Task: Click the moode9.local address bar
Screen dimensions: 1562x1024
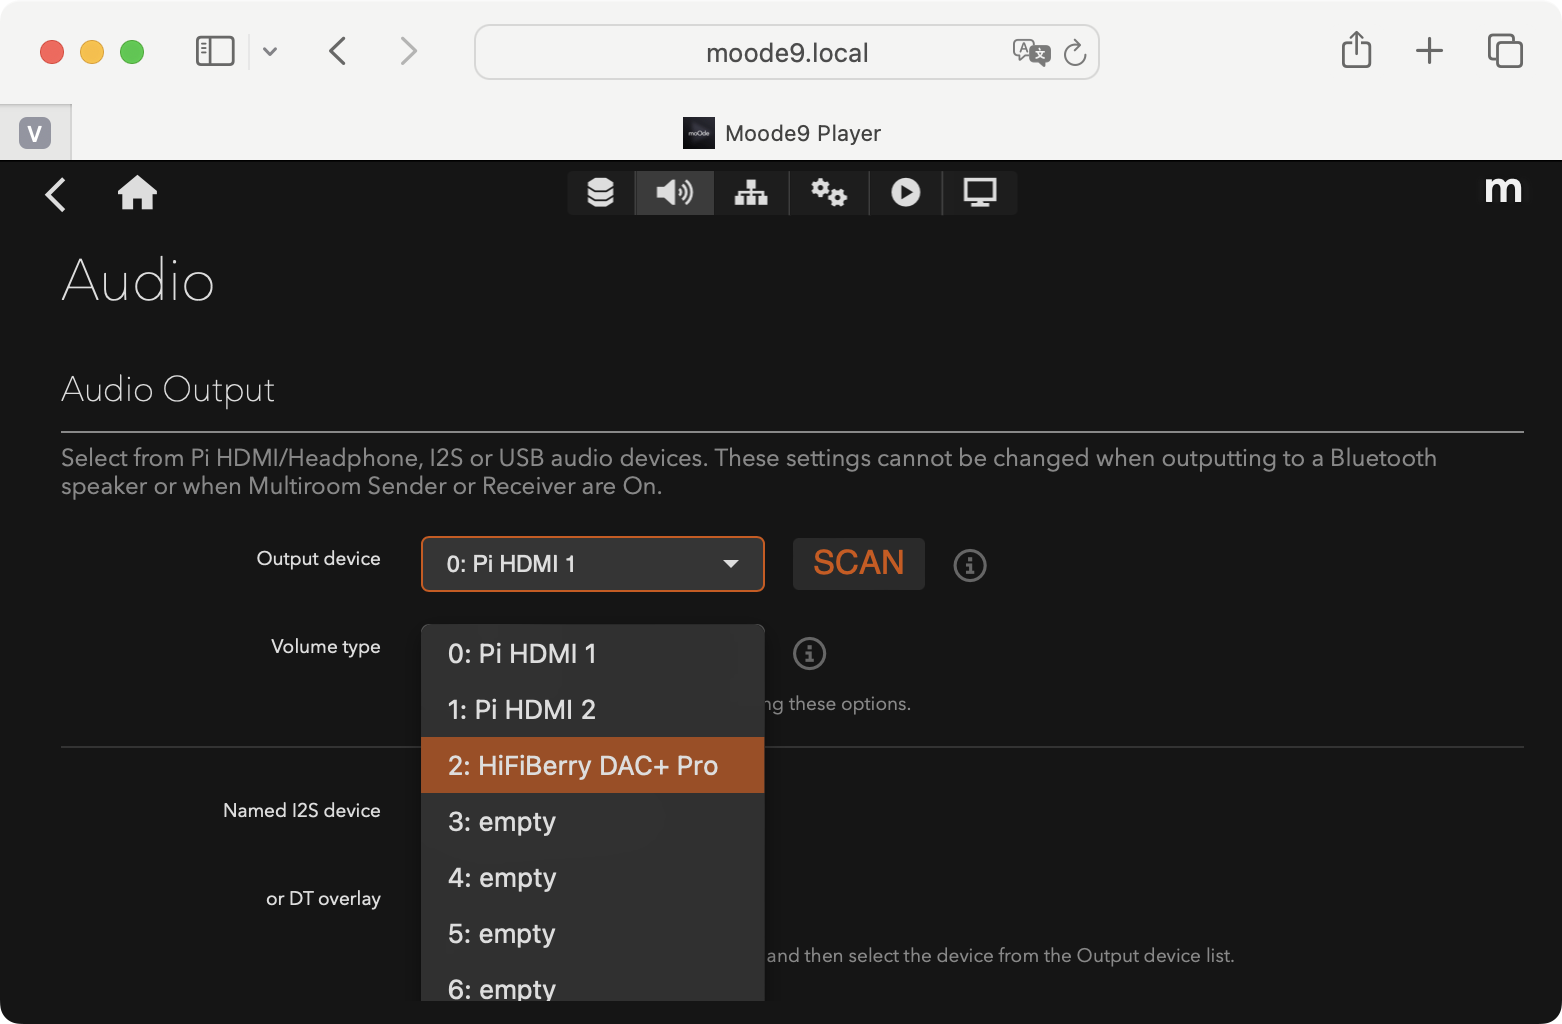Action: tap(786, 53)
